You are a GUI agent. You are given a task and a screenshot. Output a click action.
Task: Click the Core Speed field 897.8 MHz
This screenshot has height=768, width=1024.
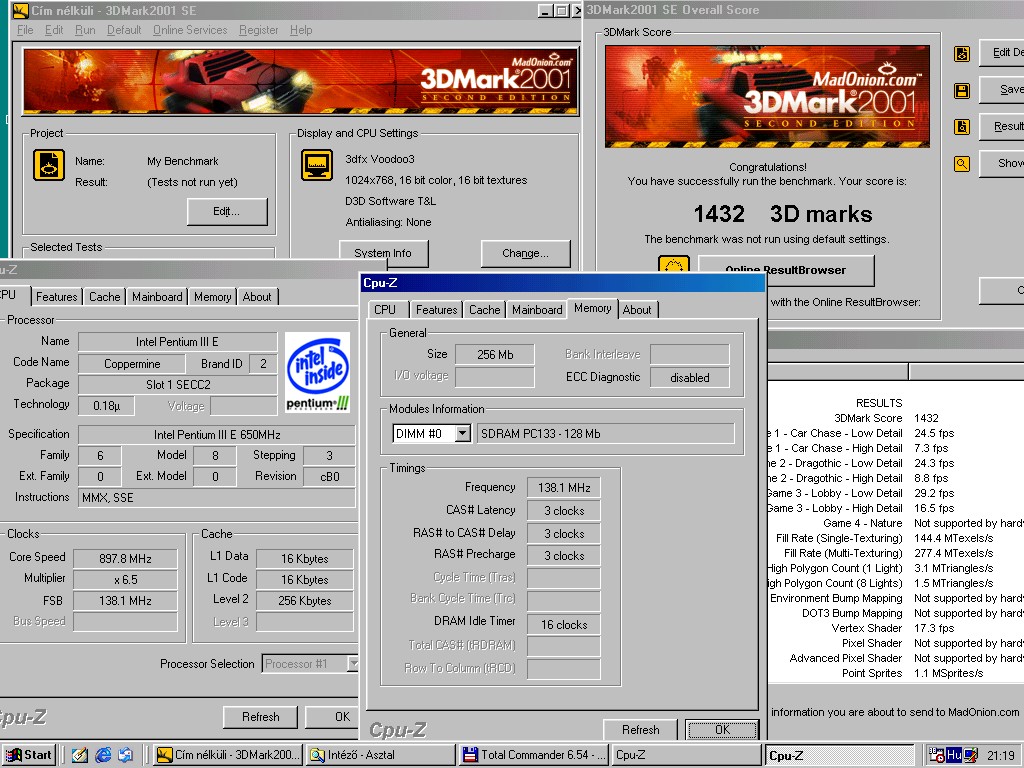click(x=125, y=559)
